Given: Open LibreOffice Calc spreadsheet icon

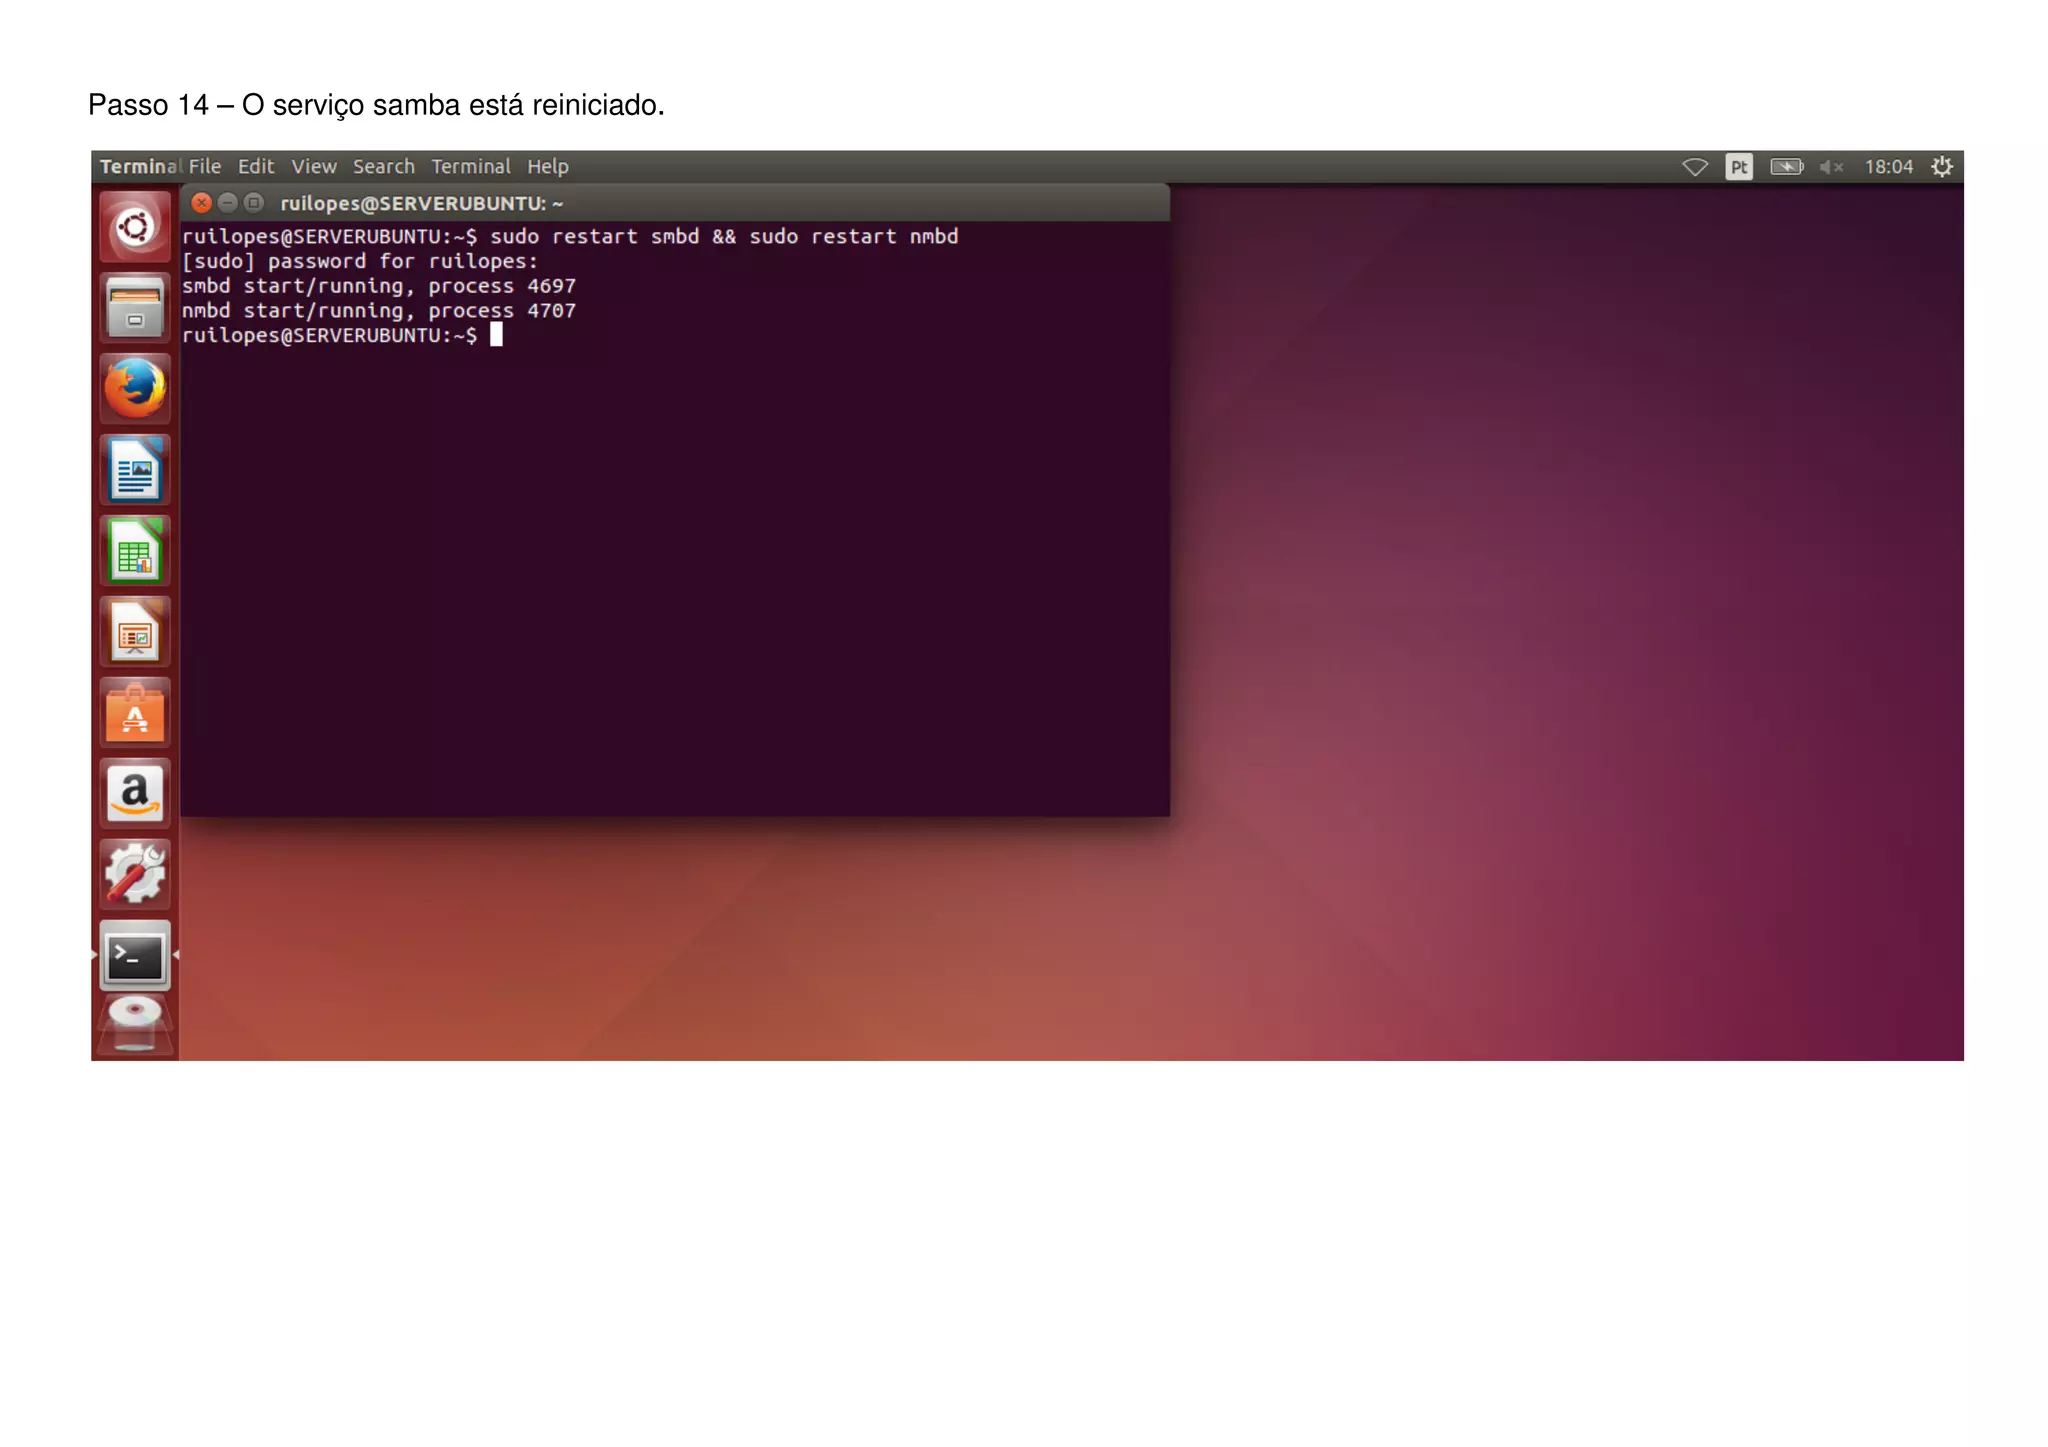Looking at the screenshot, I should 135,551.
